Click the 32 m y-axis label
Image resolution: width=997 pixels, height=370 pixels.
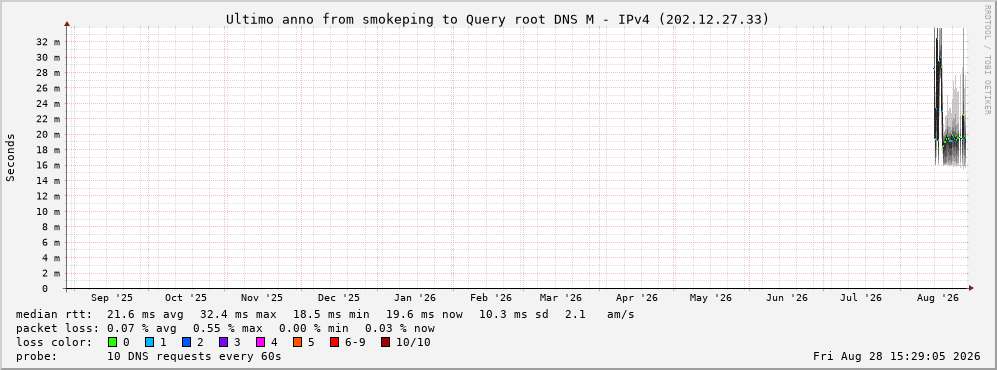click(48, 41)
